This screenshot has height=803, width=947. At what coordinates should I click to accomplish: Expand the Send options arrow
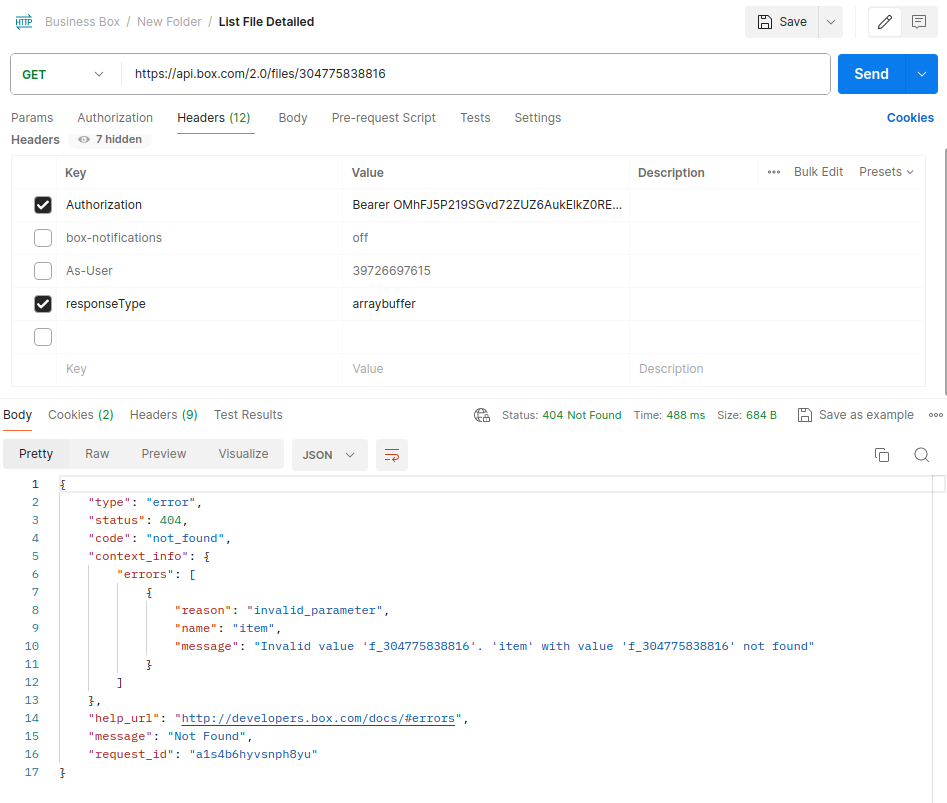(922, 74)
